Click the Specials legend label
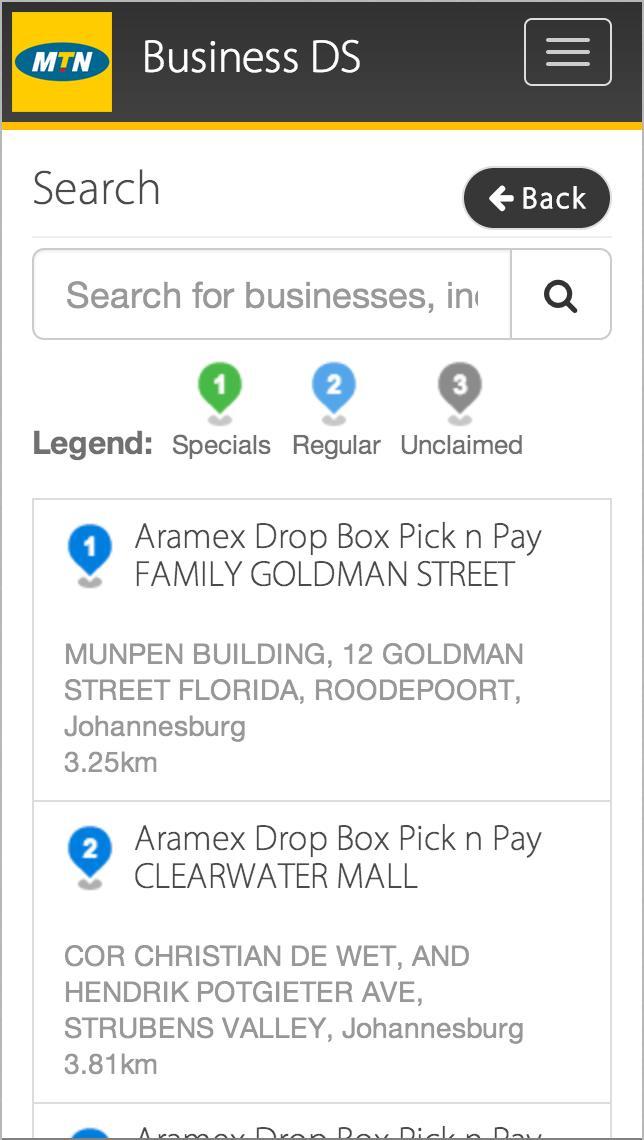This screenshot has width=644, height=1140. [221, 445]
